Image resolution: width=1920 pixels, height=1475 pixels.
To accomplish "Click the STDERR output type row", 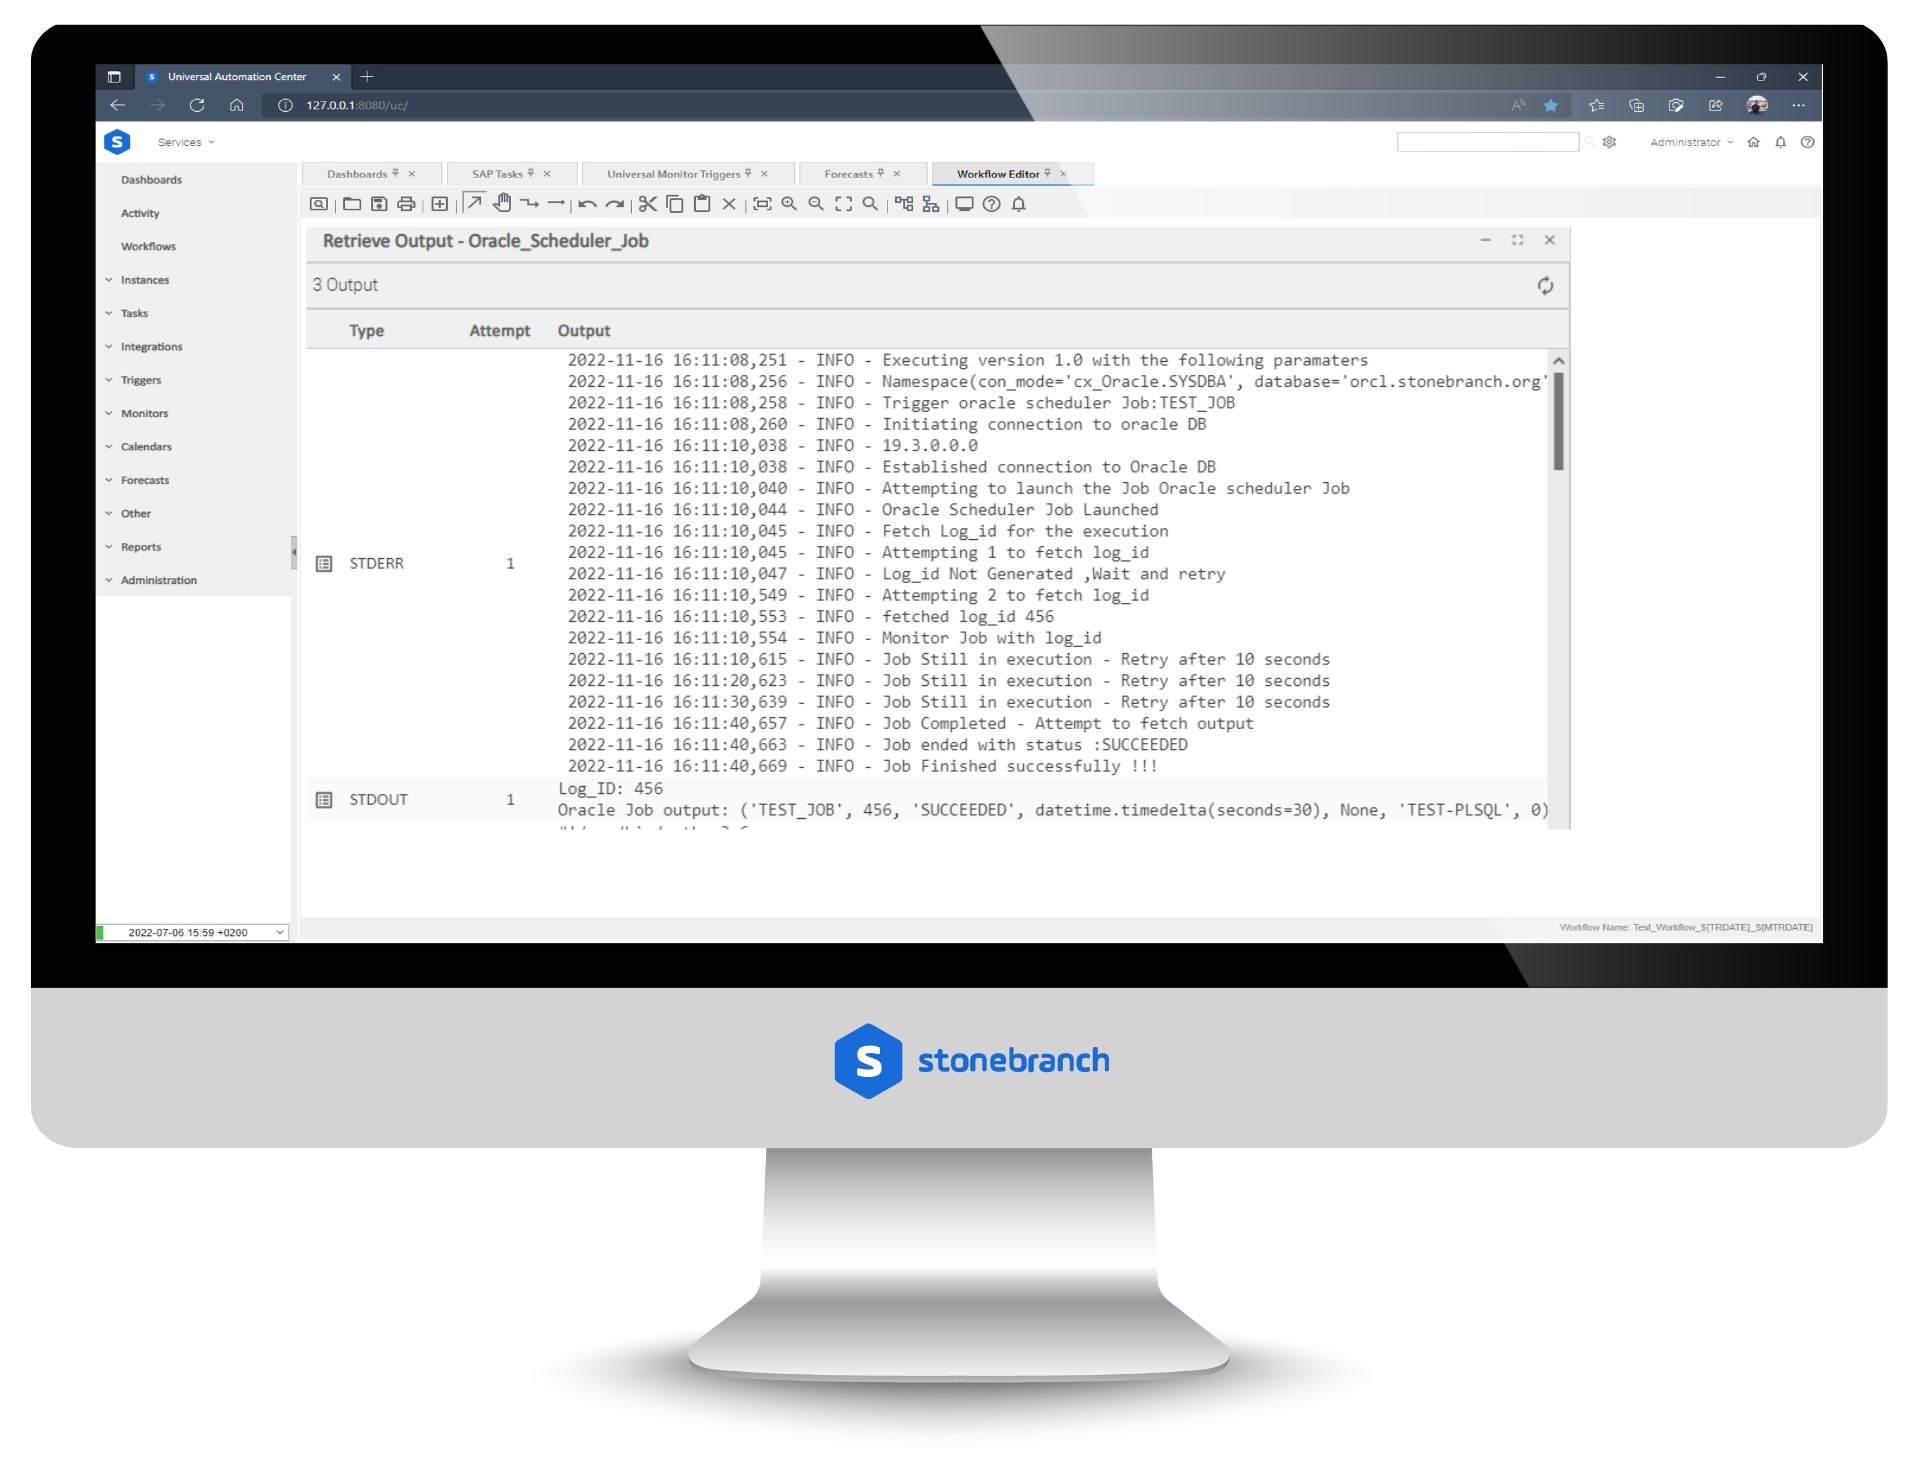I will pos(375,562).
